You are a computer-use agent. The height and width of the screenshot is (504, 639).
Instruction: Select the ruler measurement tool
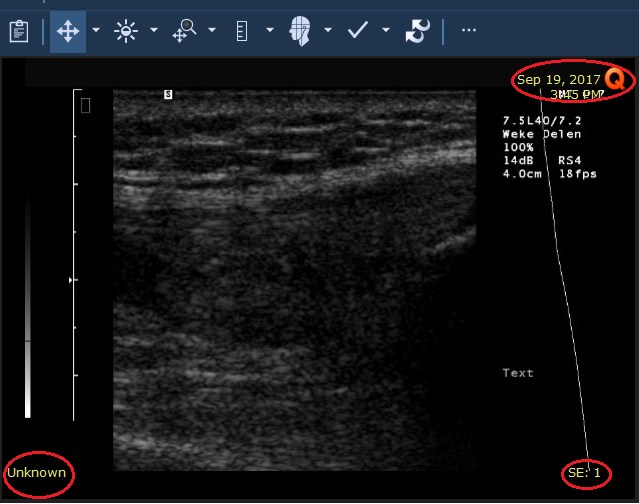pyautogui.click(x=241, y=31)
